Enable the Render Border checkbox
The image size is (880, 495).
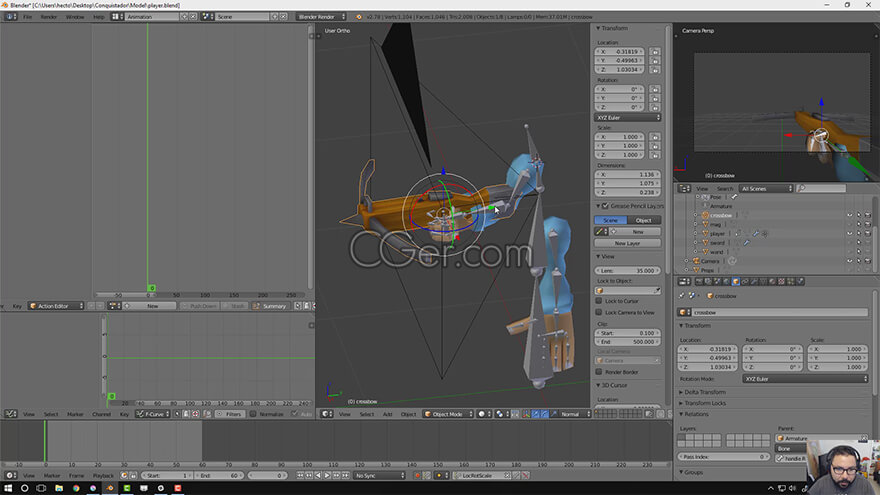point(599,372)
